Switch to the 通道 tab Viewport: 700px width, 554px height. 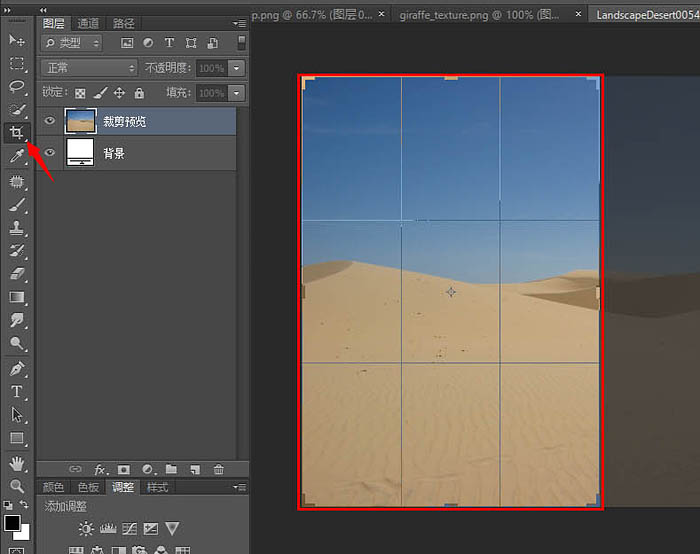(88, 23)
